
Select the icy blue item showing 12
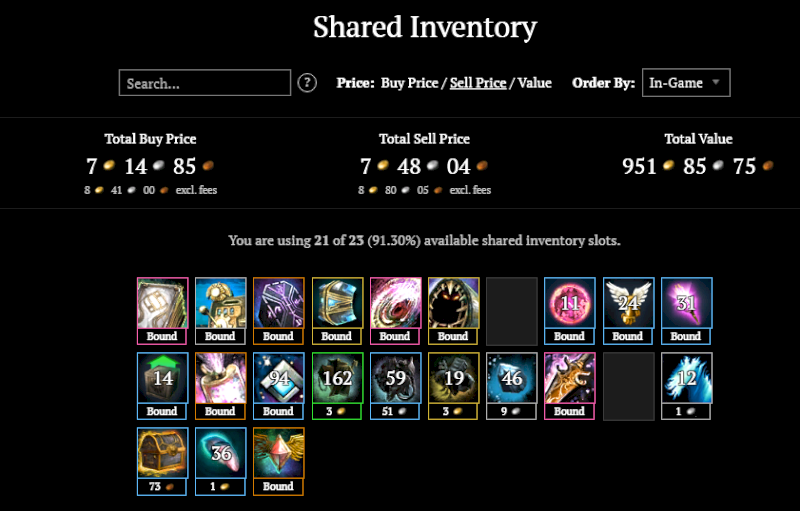[x=686, y=378]
